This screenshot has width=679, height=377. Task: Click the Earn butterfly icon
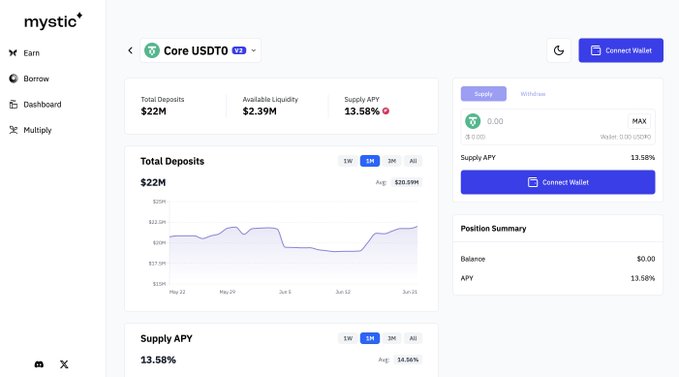click(x=13, y=53)
